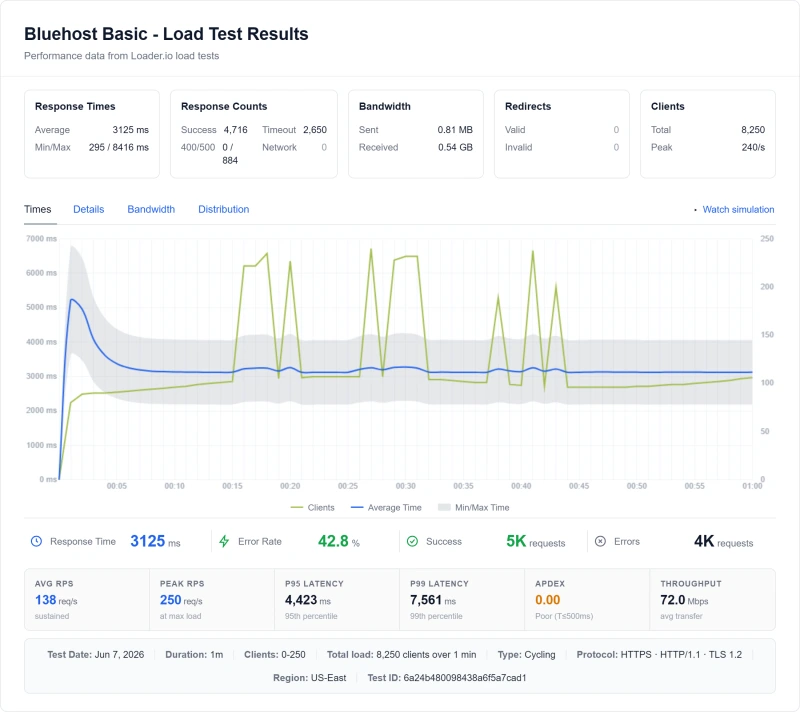Click the AVG RPS 138 req/s value
800x712 pixels.
[x=56, y=600]
